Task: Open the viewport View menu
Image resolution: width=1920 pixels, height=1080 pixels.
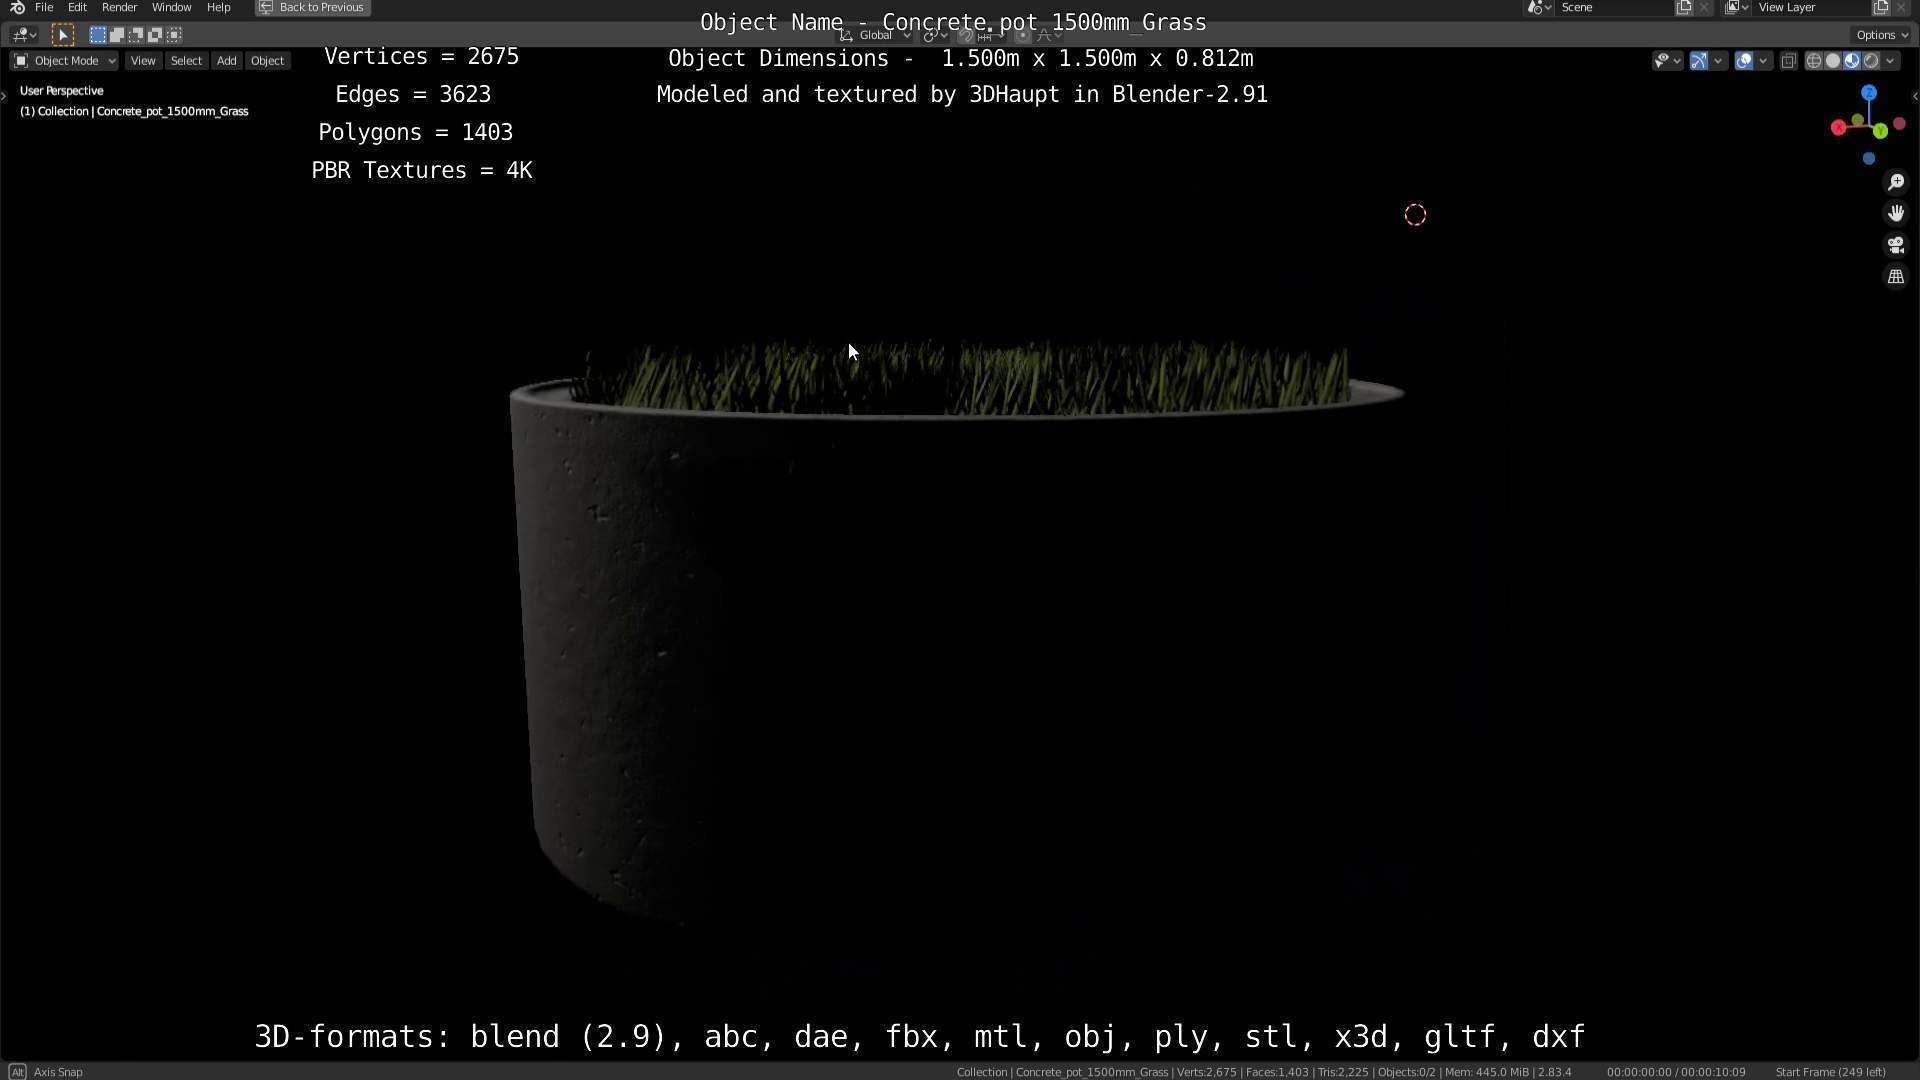Action: [x=143, y=61]
